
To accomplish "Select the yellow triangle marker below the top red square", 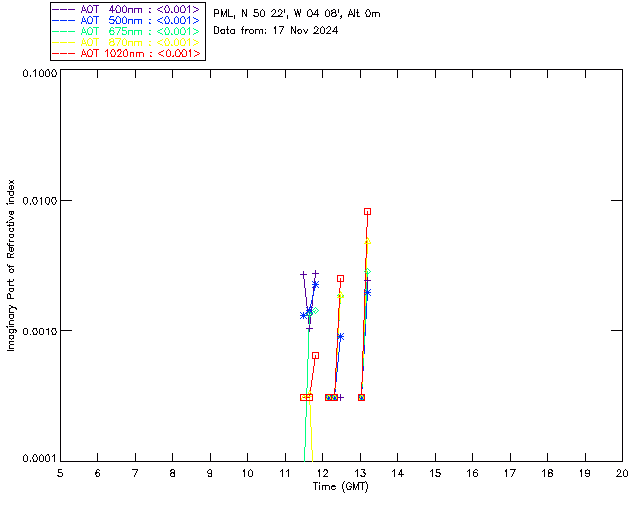I will coord(367,242).
